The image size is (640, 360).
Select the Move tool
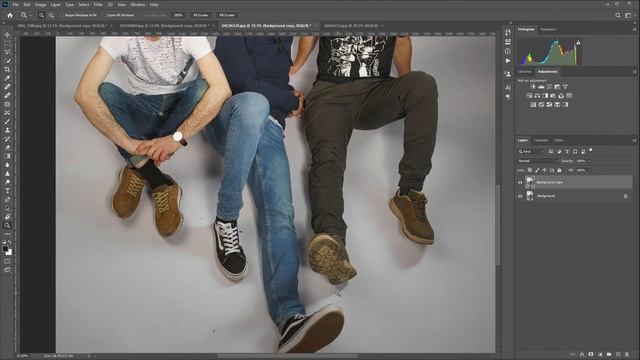coord(7,35)
